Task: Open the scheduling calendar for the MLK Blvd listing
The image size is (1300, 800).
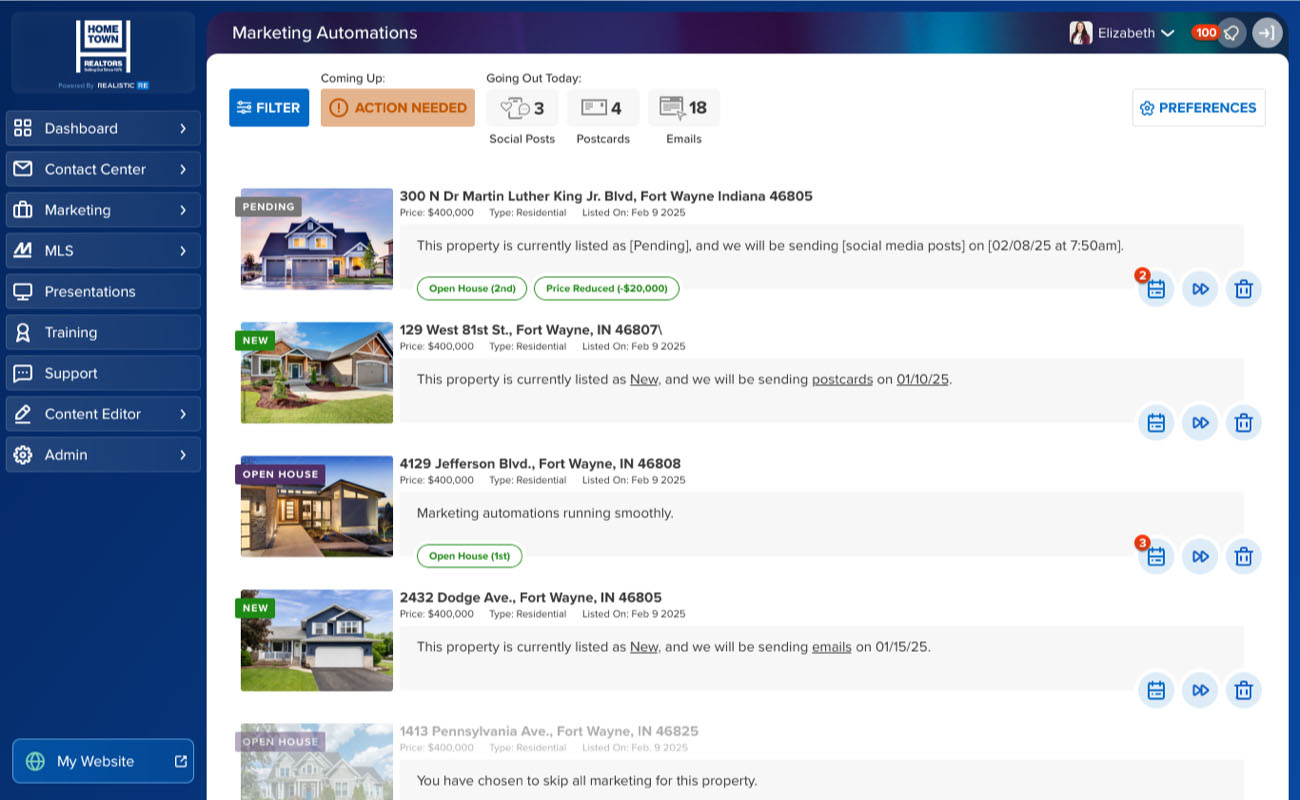Action: click(x=1156, y=288)
